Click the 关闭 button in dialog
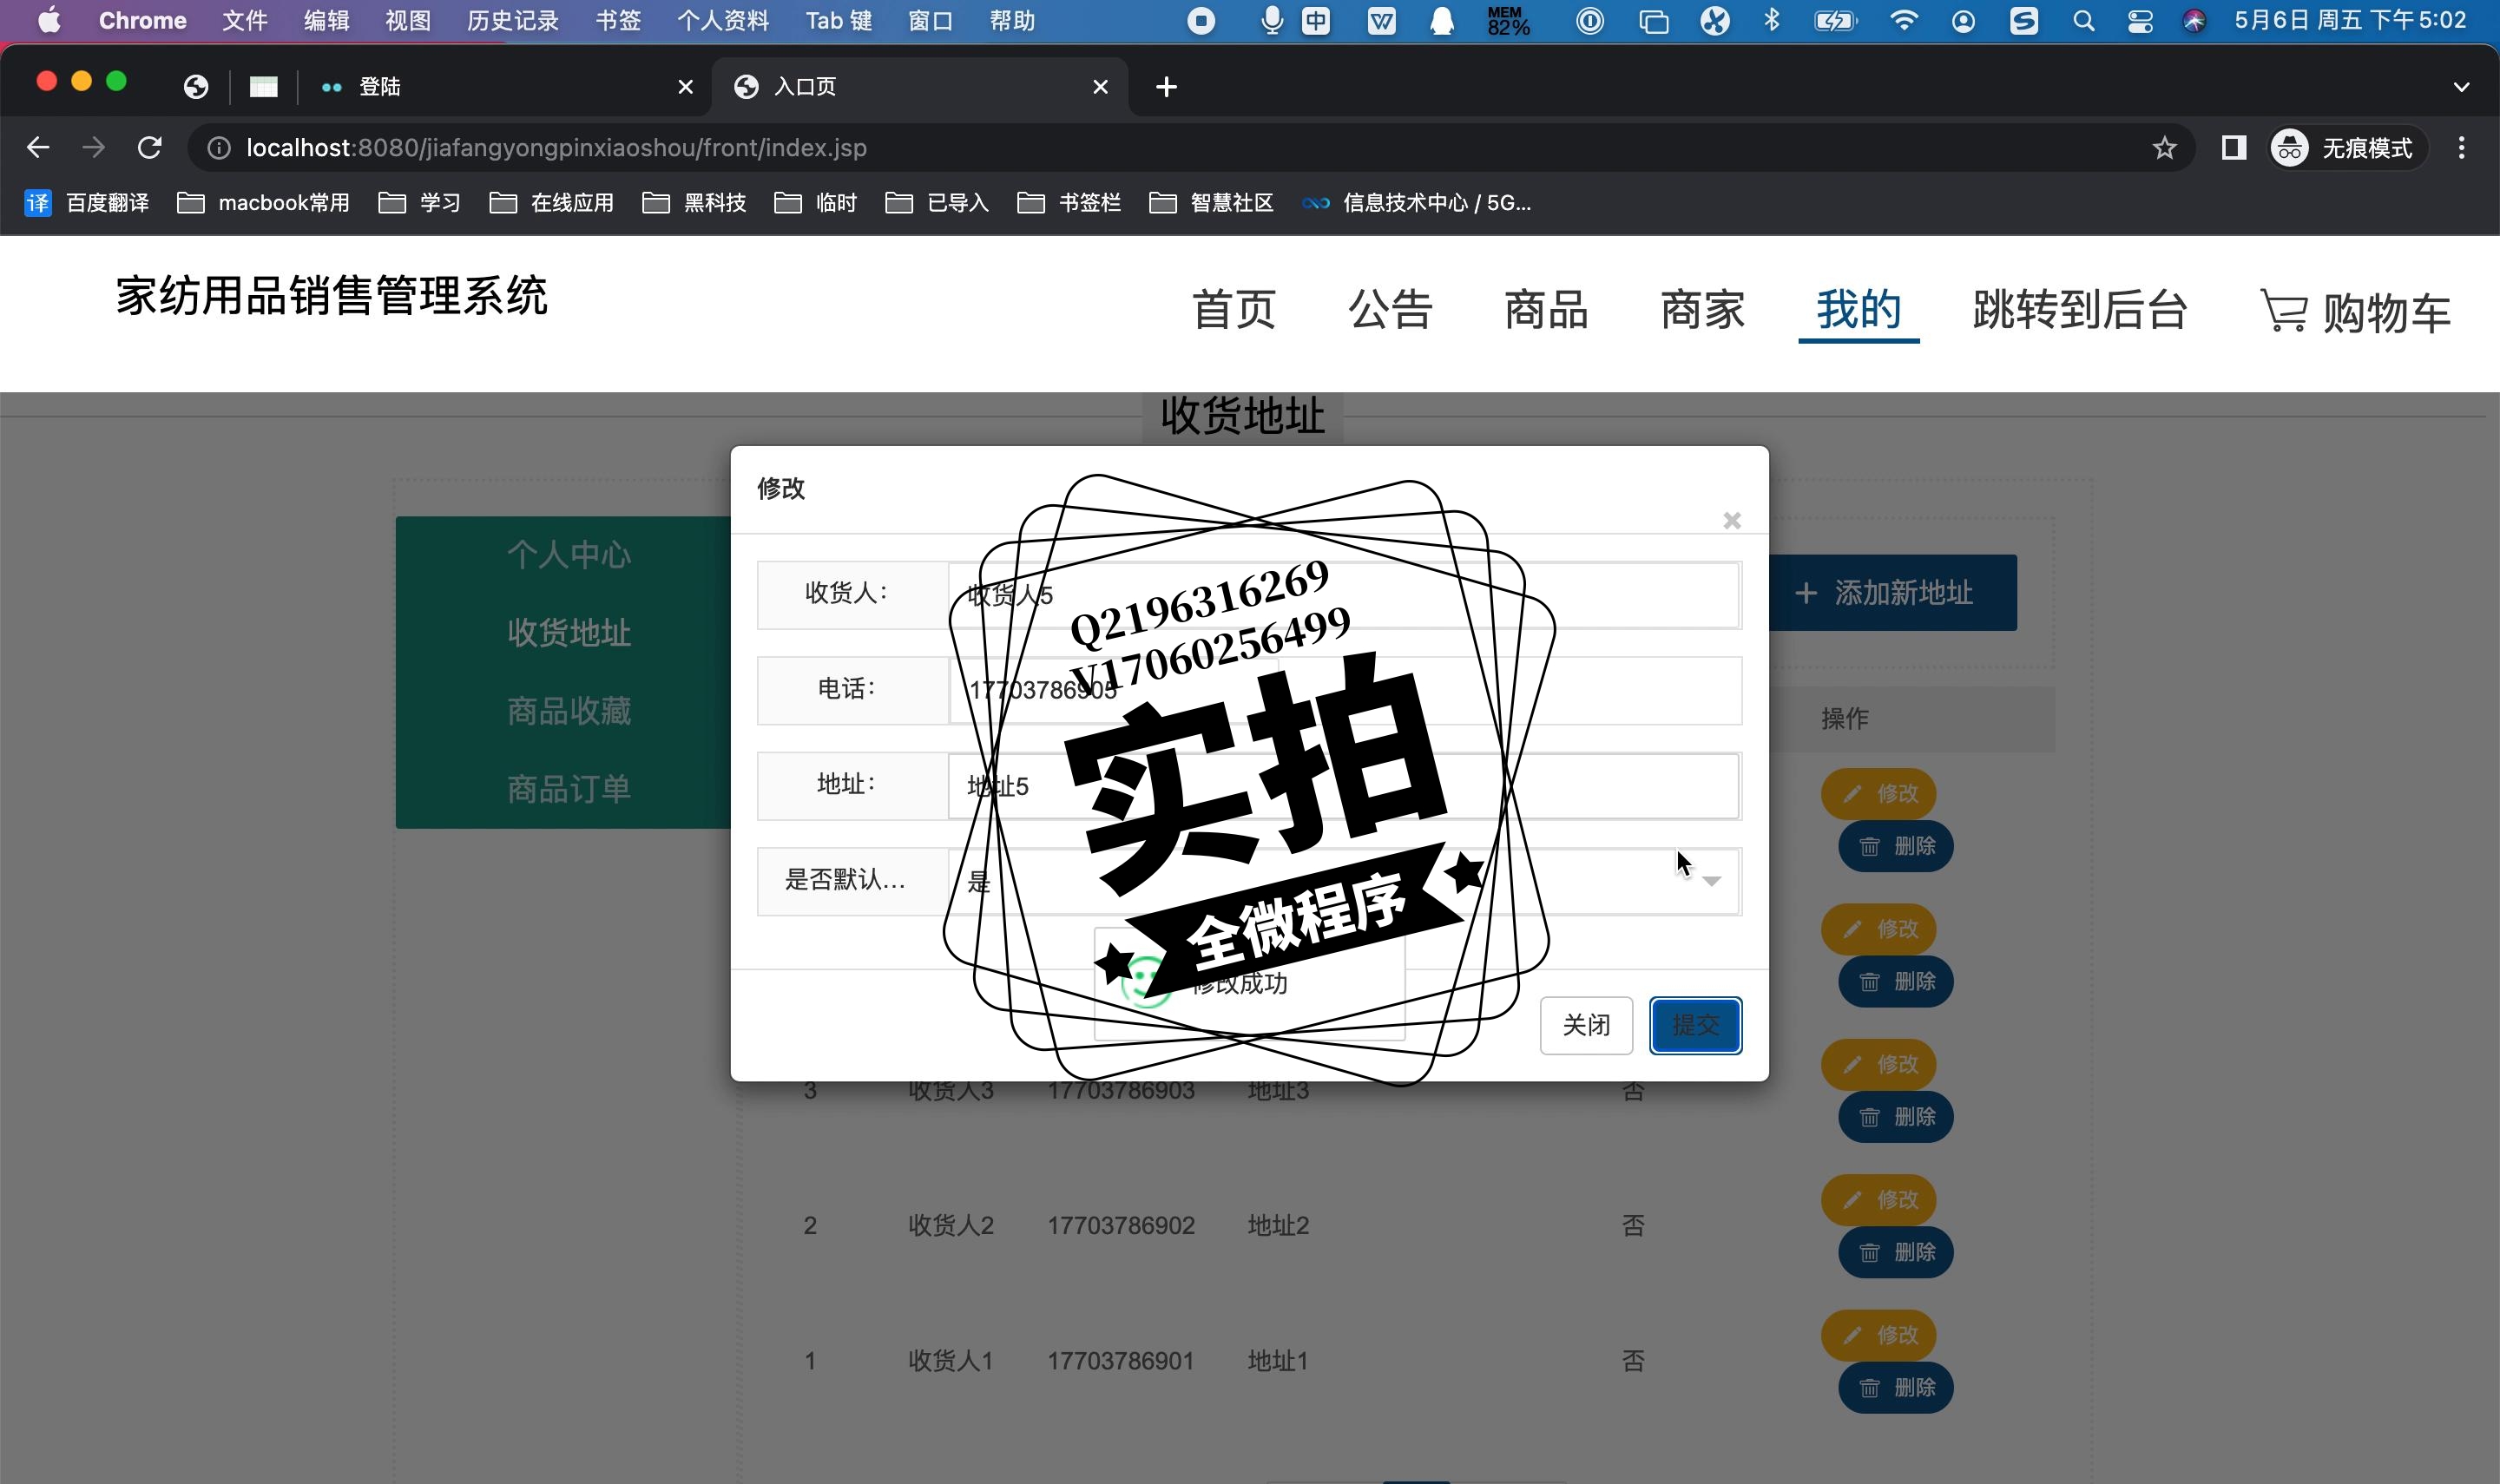The height and width of the screenshot is (1484, 2500). coord(1586,1025)
